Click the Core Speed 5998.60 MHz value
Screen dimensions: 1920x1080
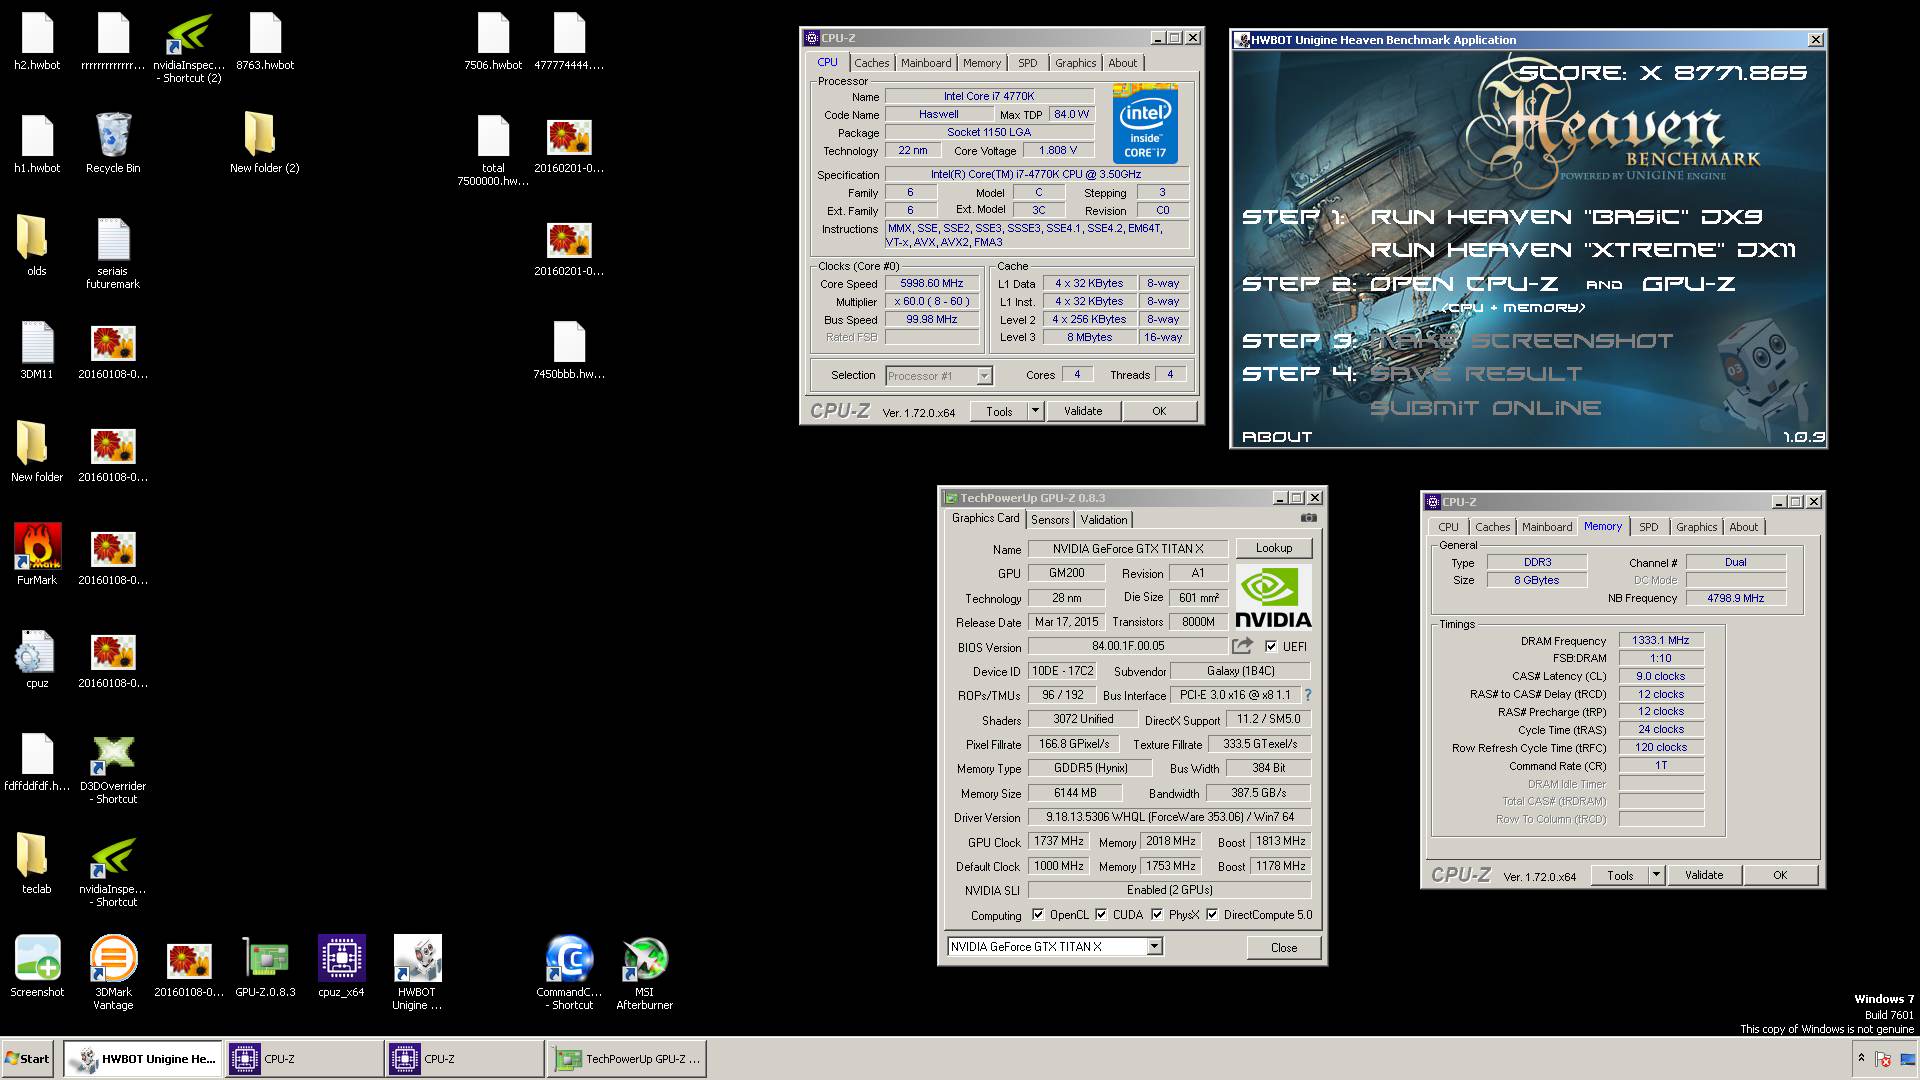pos(932,283)
